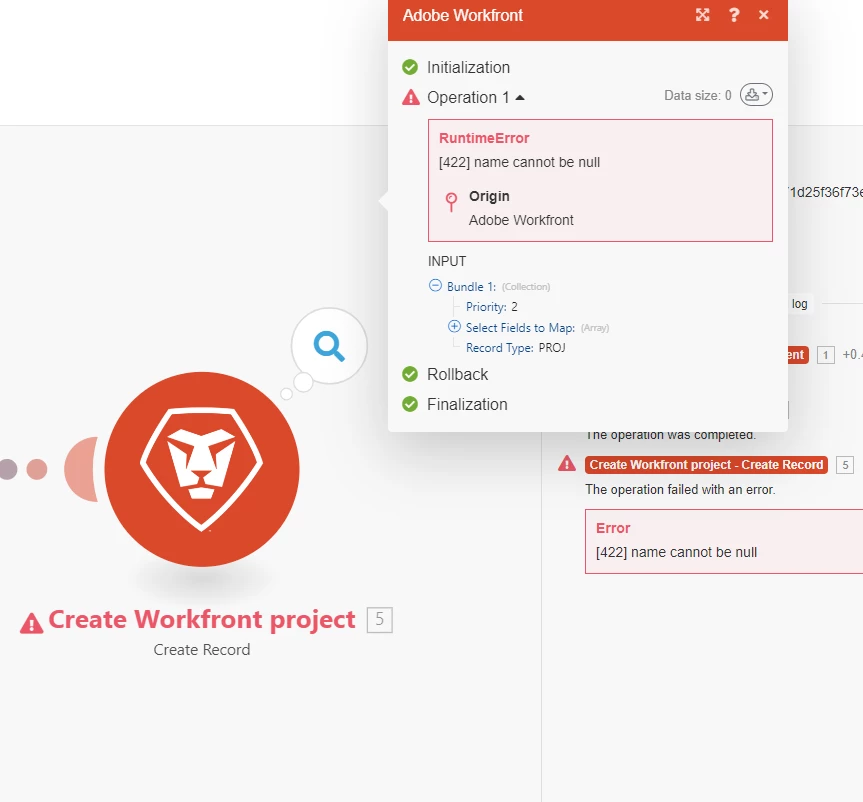The image size is (863, 802).
Task: Click the Create Workfront project module title
Action: [x=202, y=620]
